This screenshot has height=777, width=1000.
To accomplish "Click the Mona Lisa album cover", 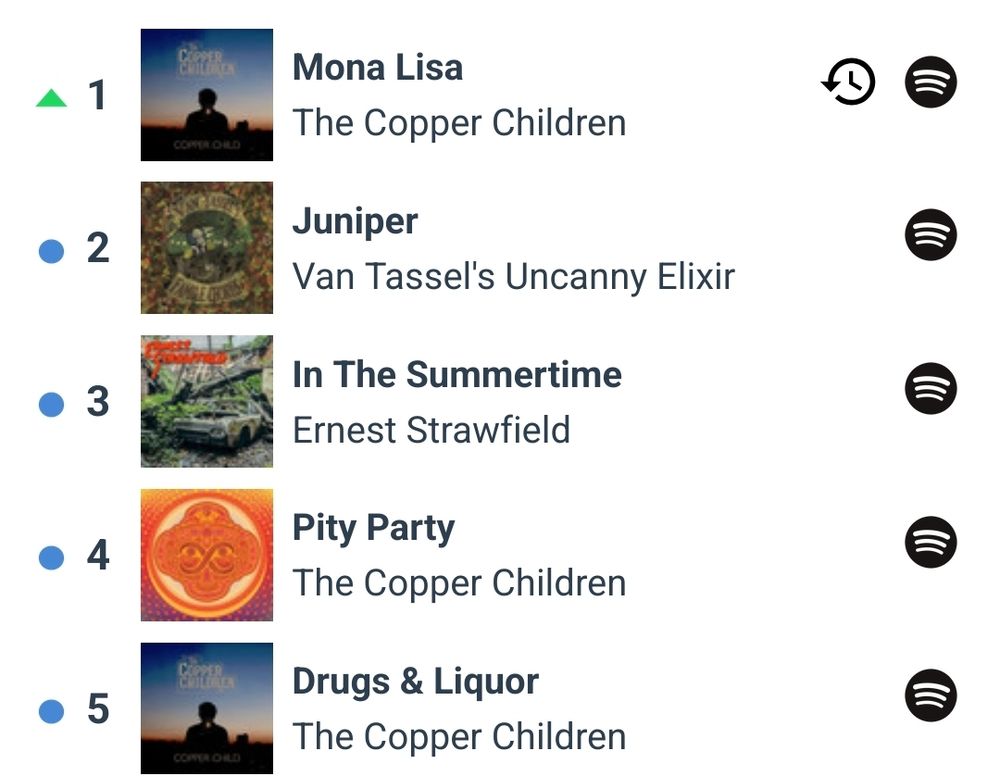I will point(207,95).
